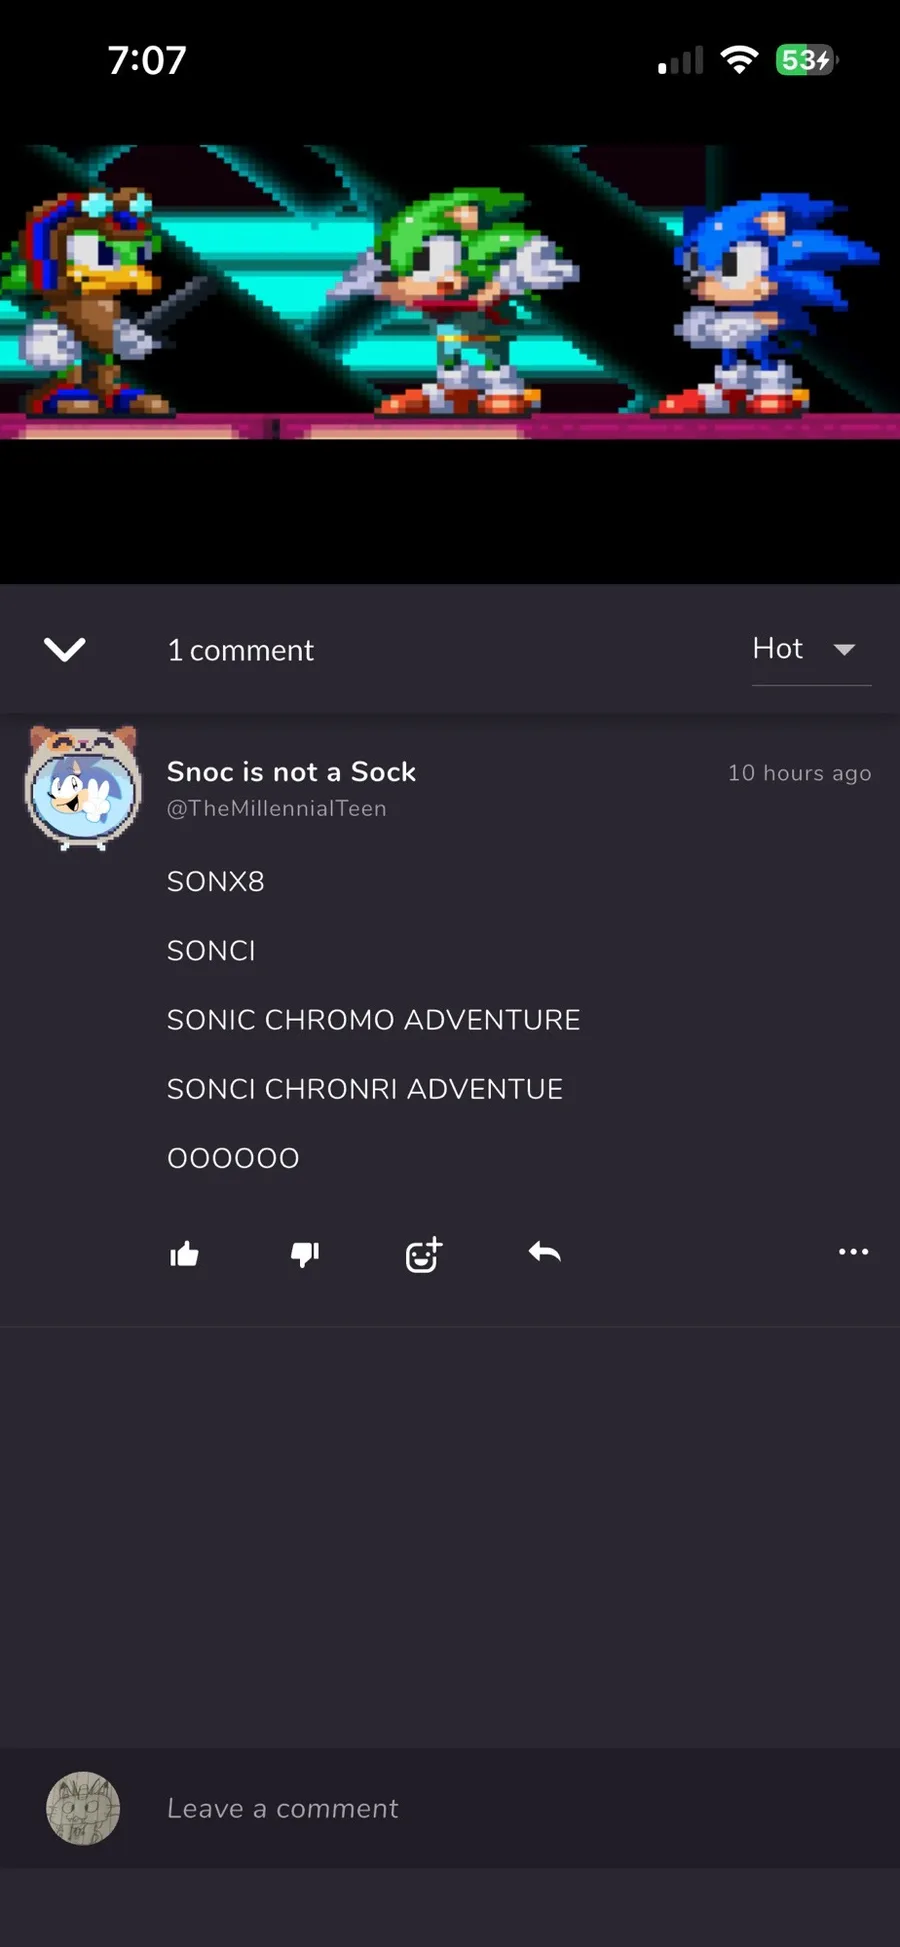Open the Hot sort dropdown

[778, 649]
